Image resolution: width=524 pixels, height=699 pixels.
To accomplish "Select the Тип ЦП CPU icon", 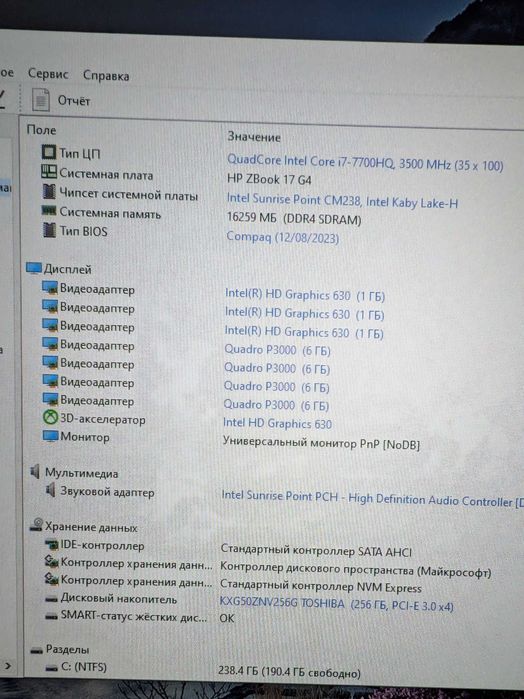I will (x=49, y=152).
